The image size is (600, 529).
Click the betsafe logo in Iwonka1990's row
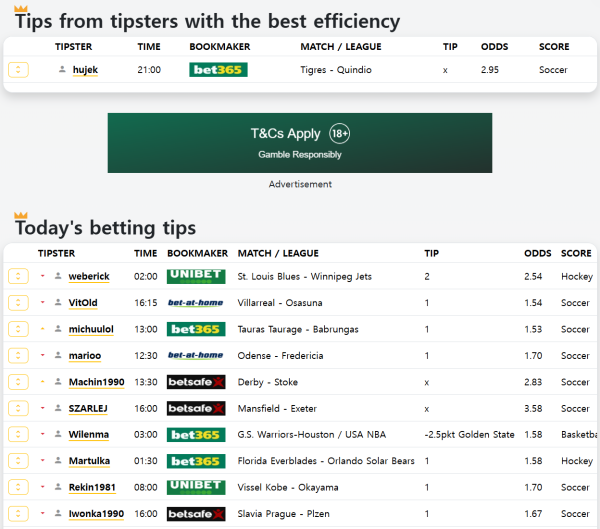195,514
